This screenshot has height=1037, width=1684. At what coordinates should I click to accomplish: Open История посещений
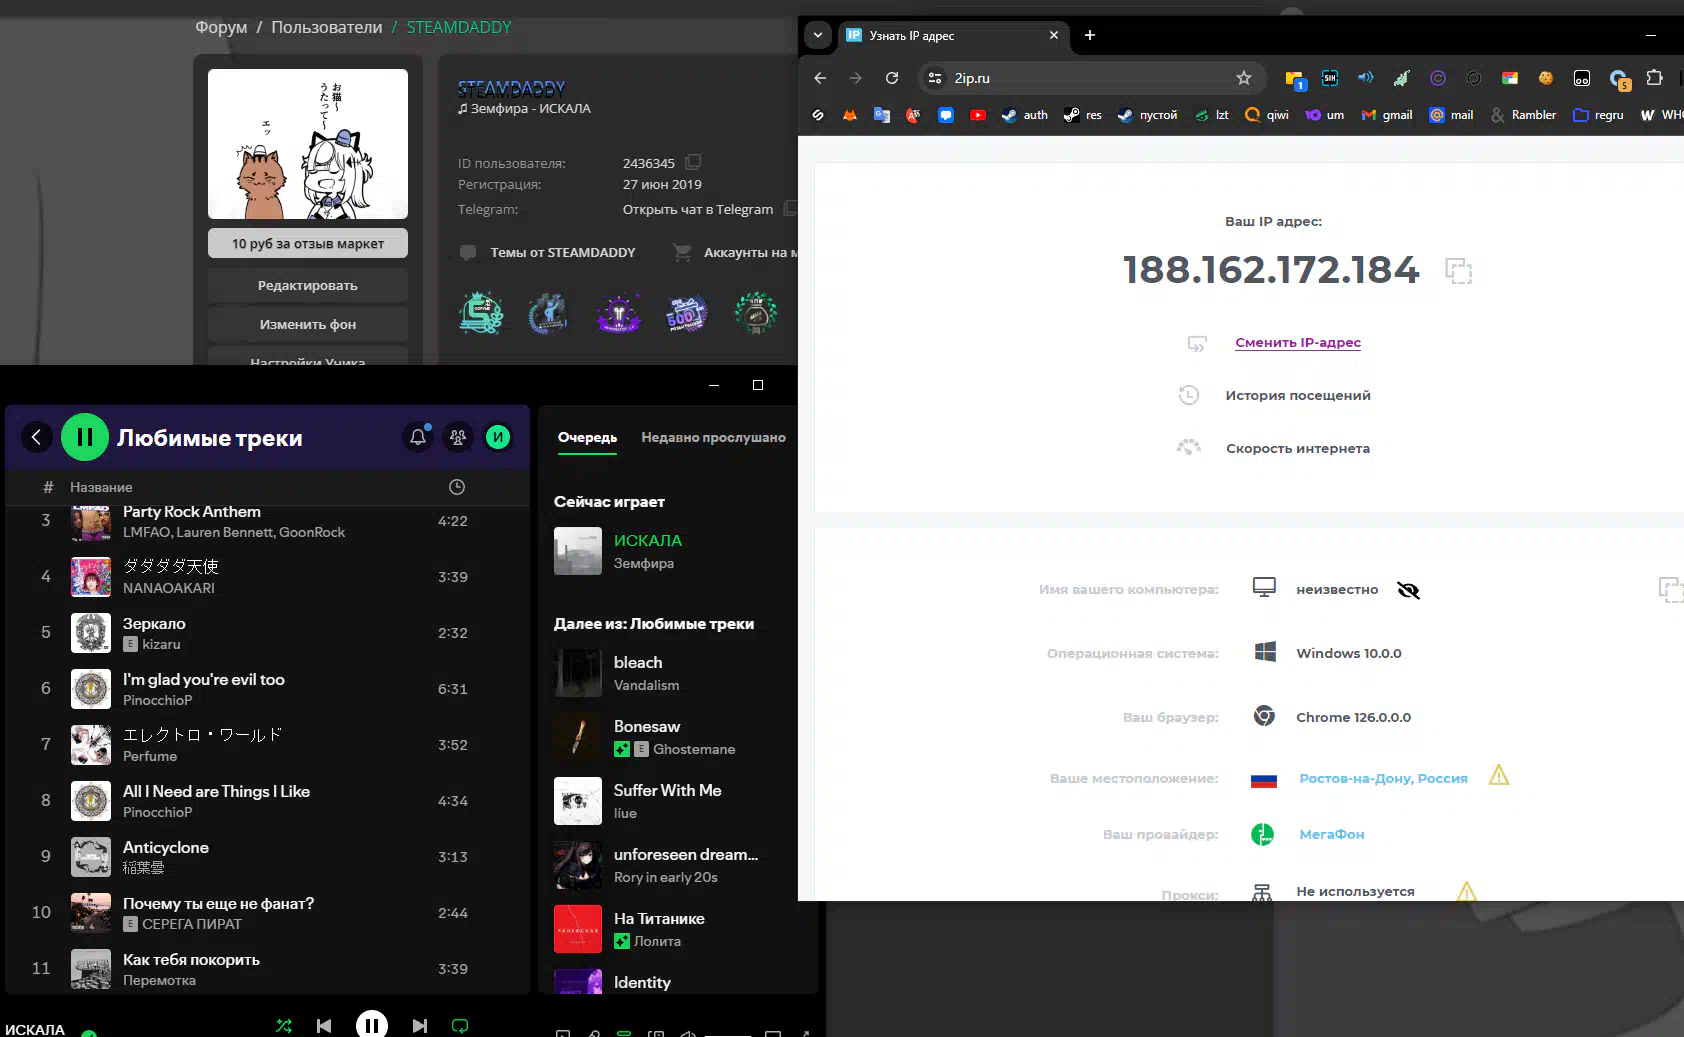pos(1298,395)
